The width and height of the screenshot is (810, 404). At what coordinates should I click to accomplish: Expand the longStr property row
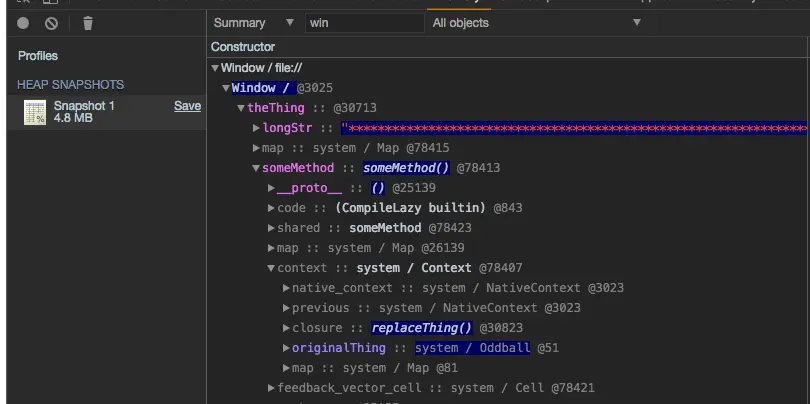256,128
